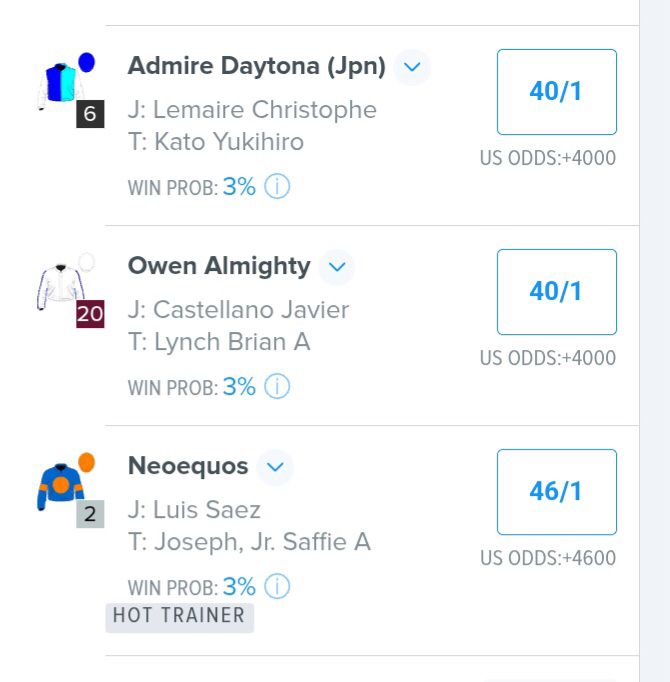Click the Neoequos horse name

coord(187,466)
